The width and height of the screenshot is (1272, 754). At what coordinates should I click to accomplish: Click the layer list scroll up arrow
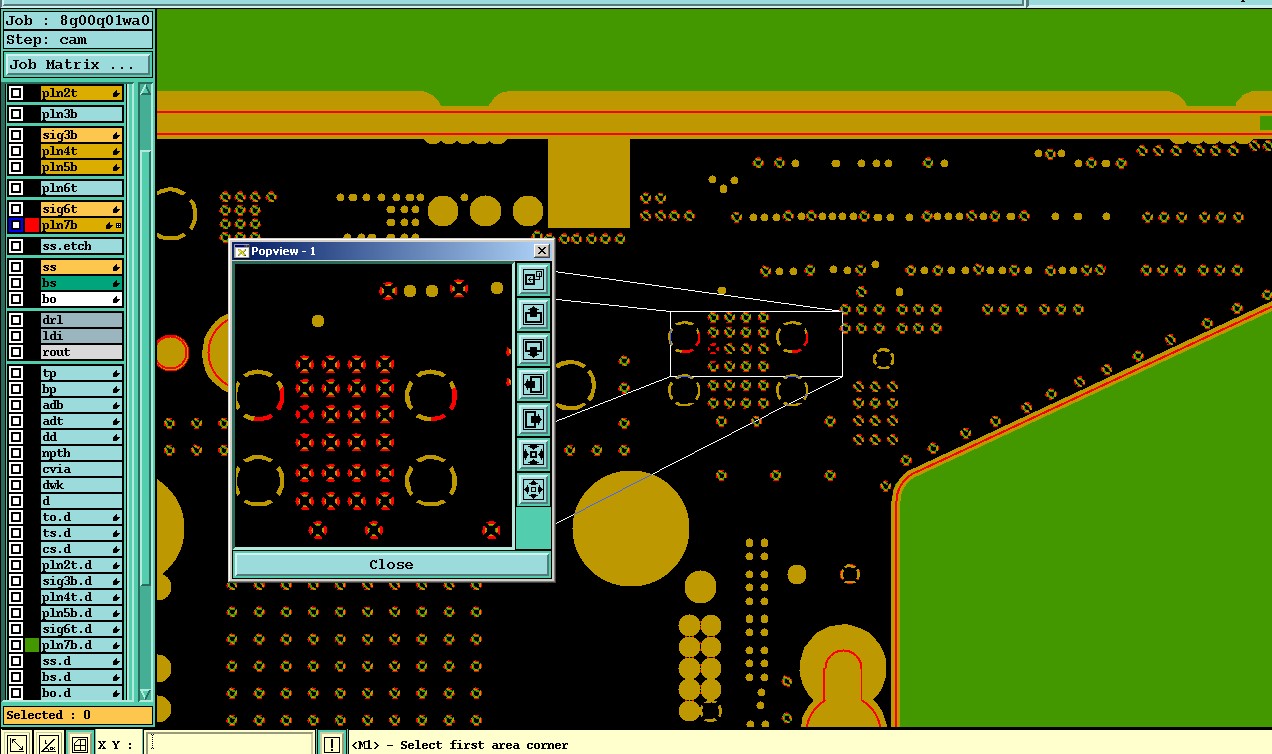[146, 90]
